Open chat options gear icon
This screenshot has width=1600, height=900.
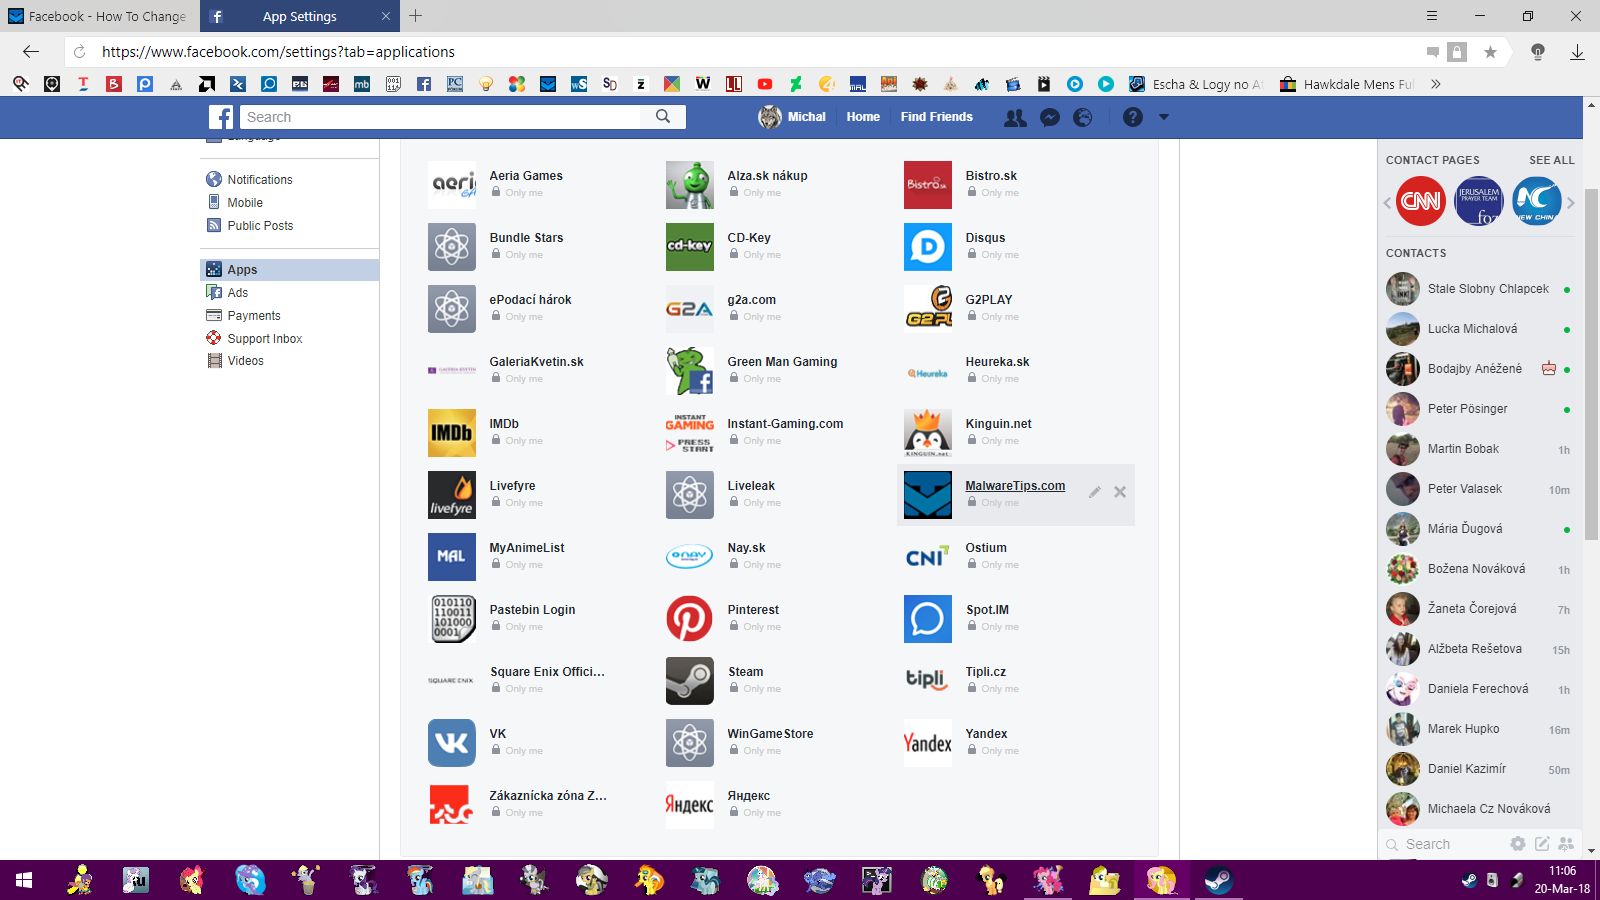click(x=1518, y=844)
